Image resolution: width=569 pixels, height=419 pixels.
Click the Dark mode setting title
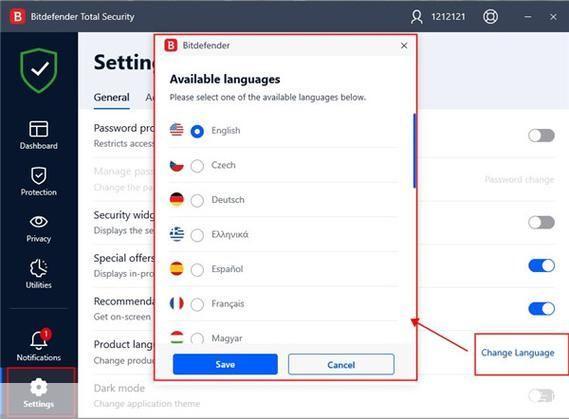pyautogui.click(x=119, y=388)
